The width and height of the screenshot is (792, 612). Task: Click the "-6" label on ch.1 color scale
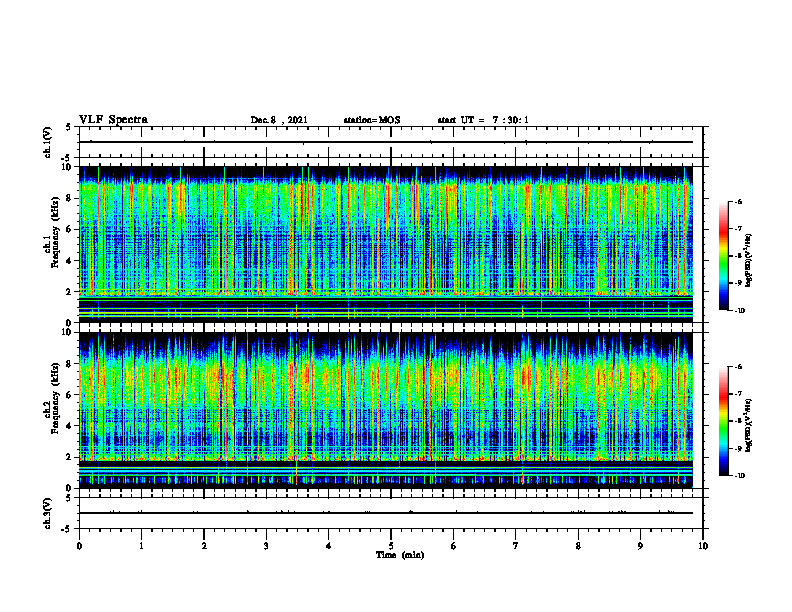(x=738, y=201)
